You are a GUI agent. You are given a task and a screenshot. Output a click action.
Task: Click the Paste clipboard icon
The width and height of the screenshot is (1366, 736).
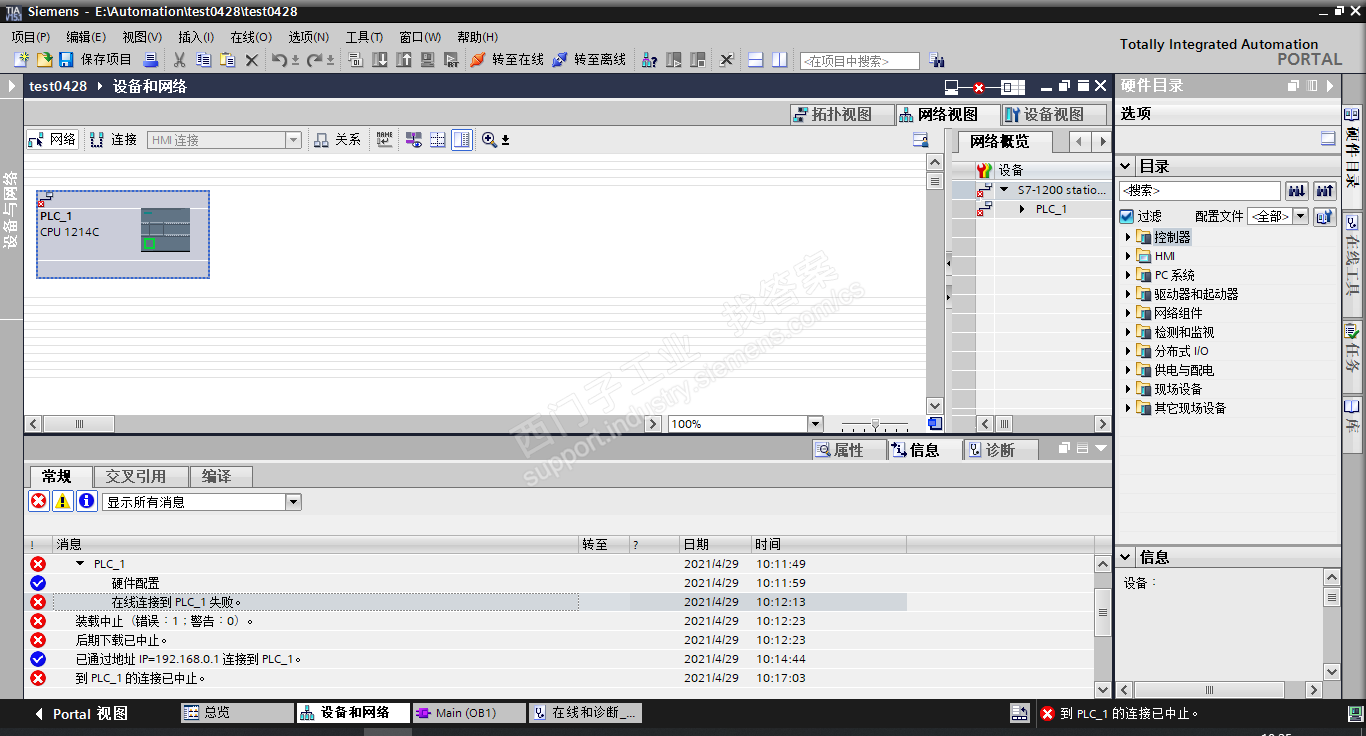coord(227,60)
